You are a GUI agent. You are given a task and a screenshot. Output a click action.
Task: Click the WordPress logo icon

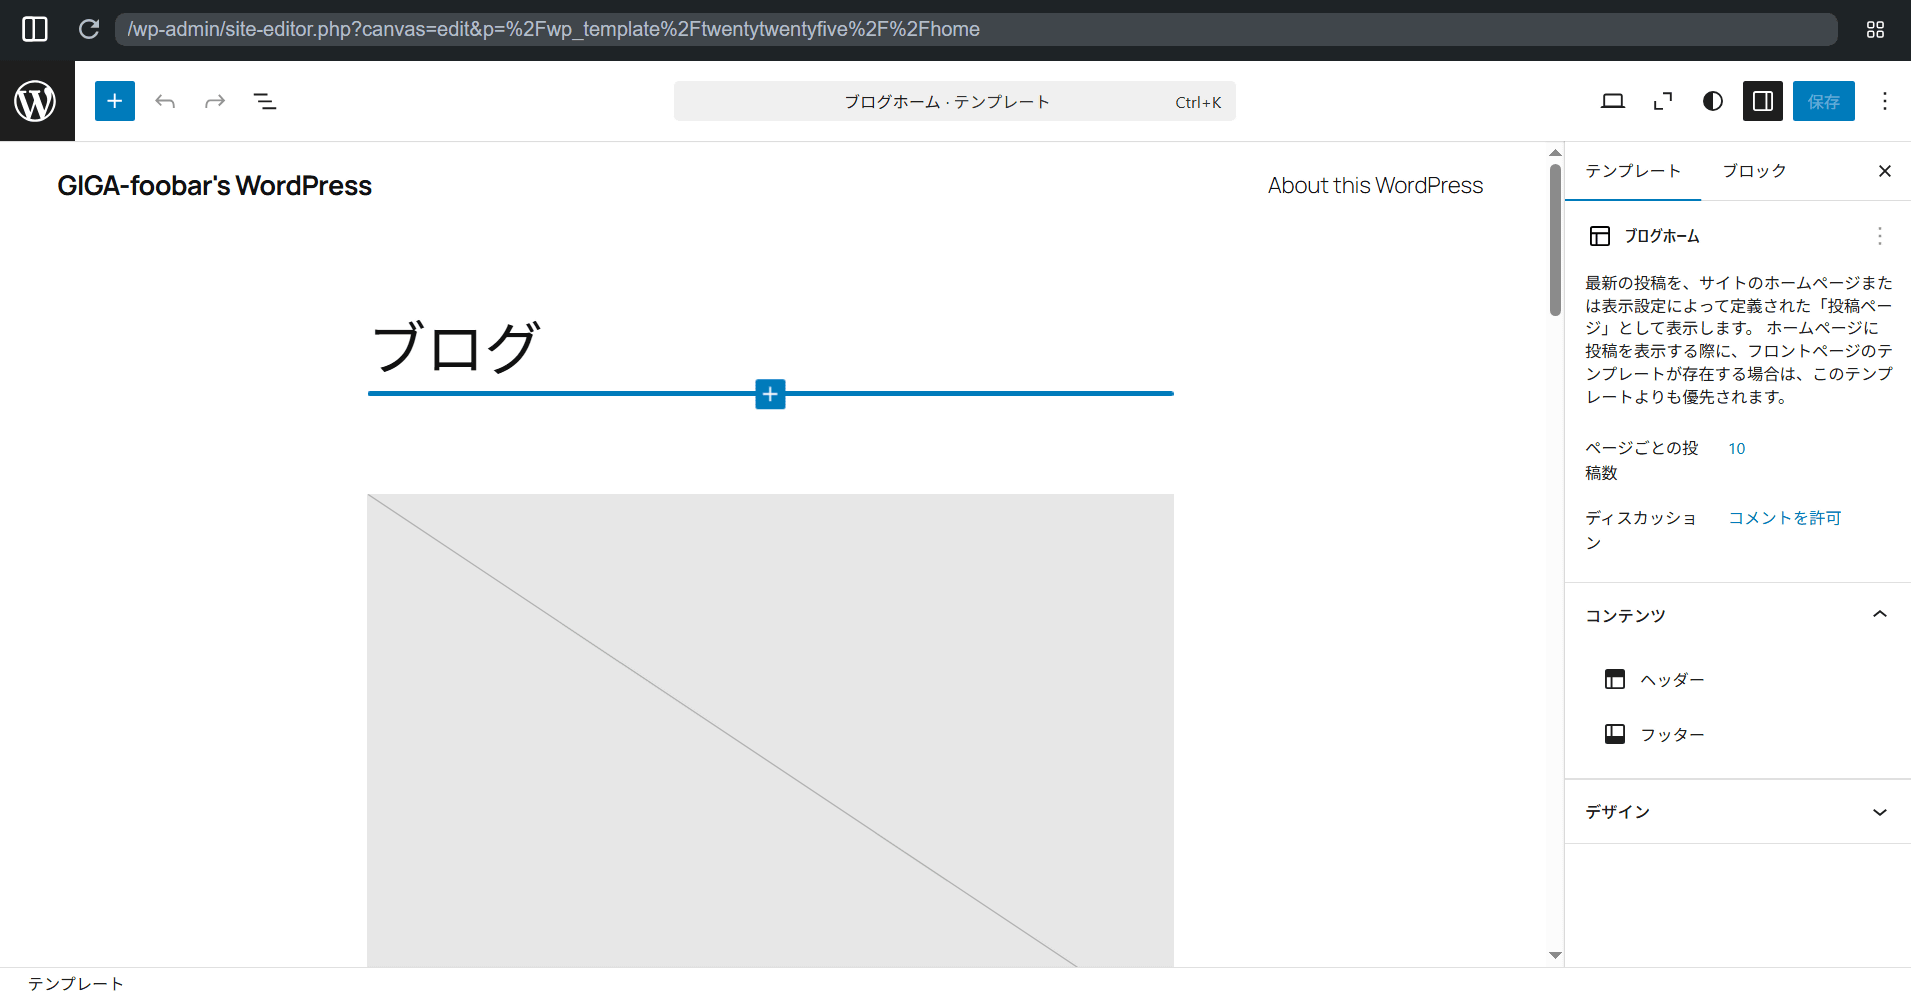pos(36,101)
